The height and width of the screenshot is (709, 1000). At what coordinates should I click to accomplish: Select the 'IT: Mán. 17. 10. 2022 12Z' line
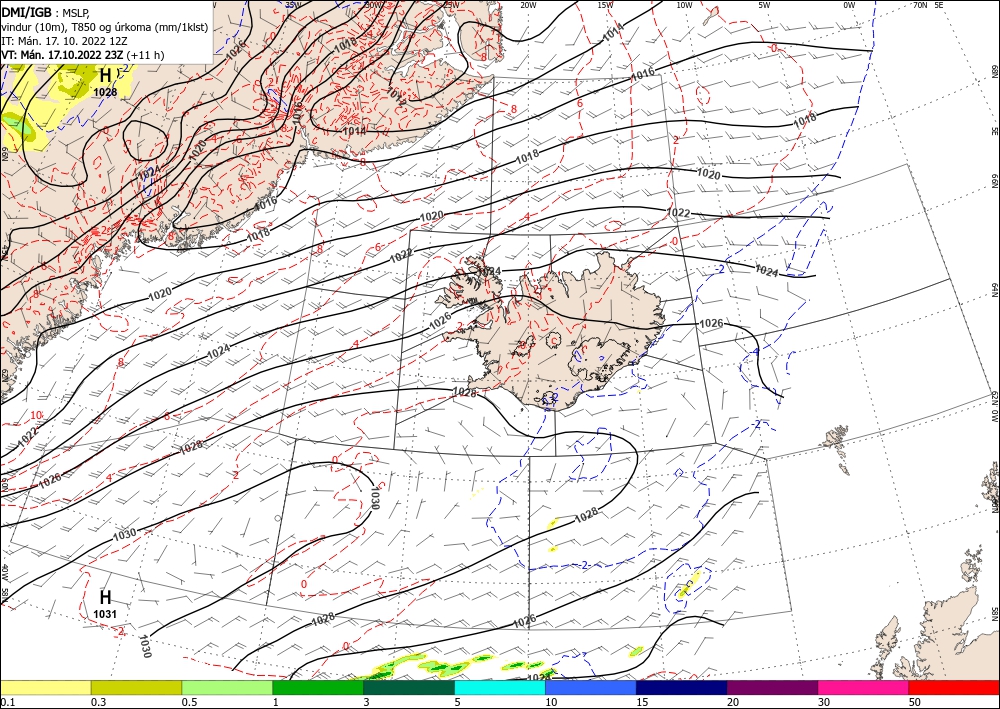[x=64, y=41]
